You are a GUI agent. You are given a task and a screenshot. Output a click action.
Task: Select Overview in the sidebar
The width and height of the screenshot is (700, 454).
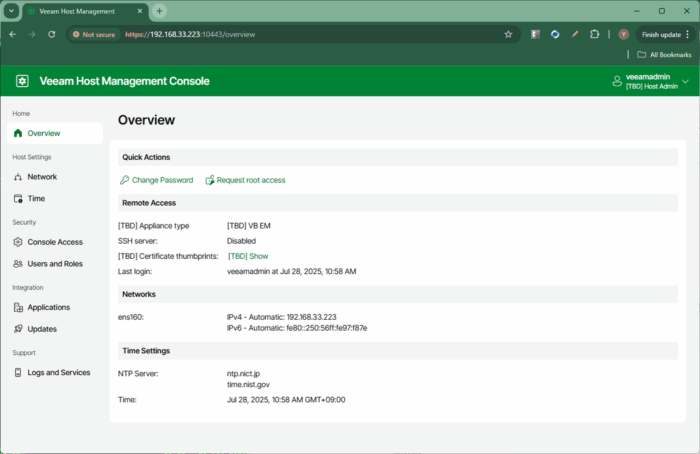(x=55, y=133)
